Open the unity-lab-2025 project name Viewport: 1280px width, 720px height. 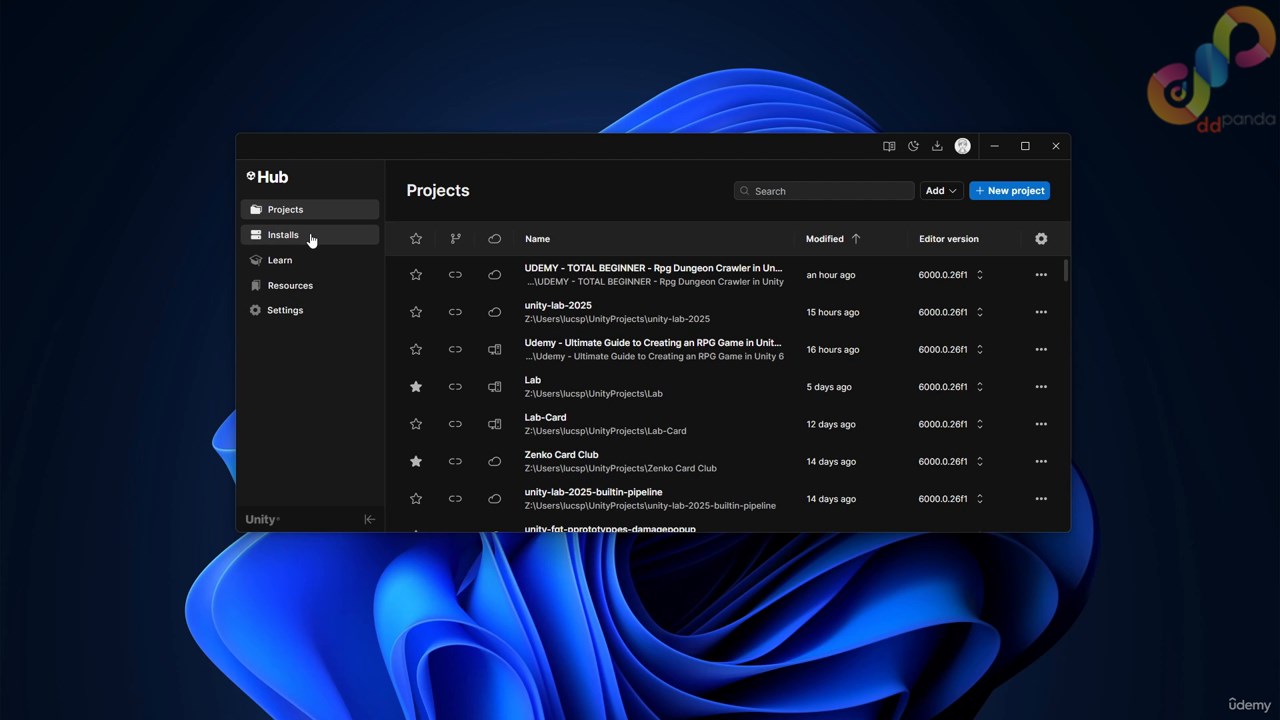[558, 305]
